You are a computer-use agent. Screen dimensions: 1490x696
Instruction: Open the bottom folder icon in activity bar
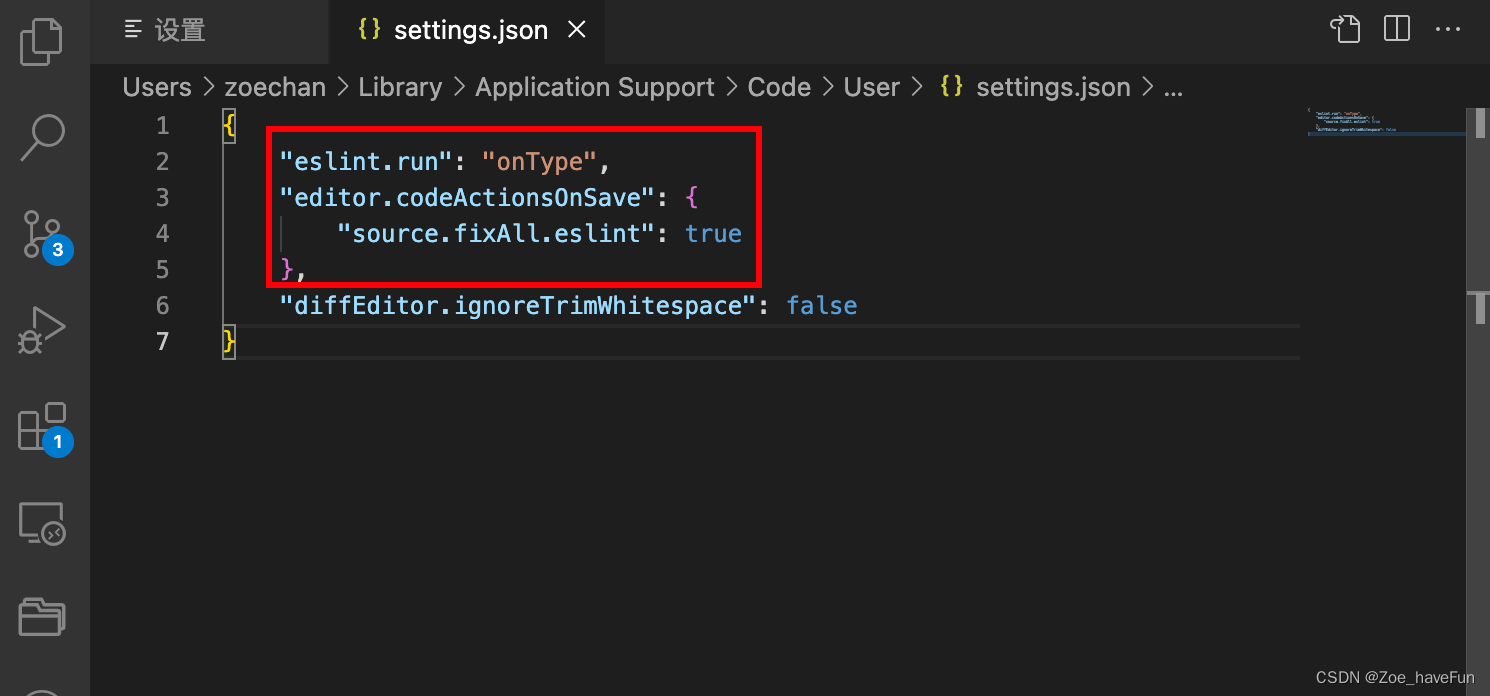pyautogui.click(x=41, y=617)
